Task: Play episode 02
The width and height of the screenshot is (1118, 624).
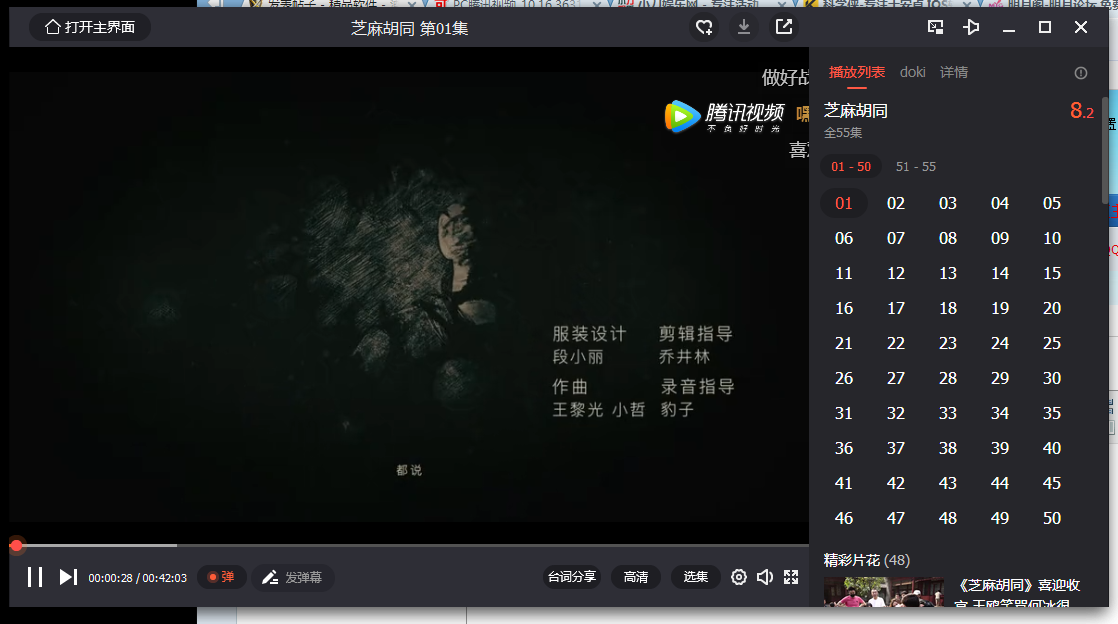Action: click(x=896, y=203)
